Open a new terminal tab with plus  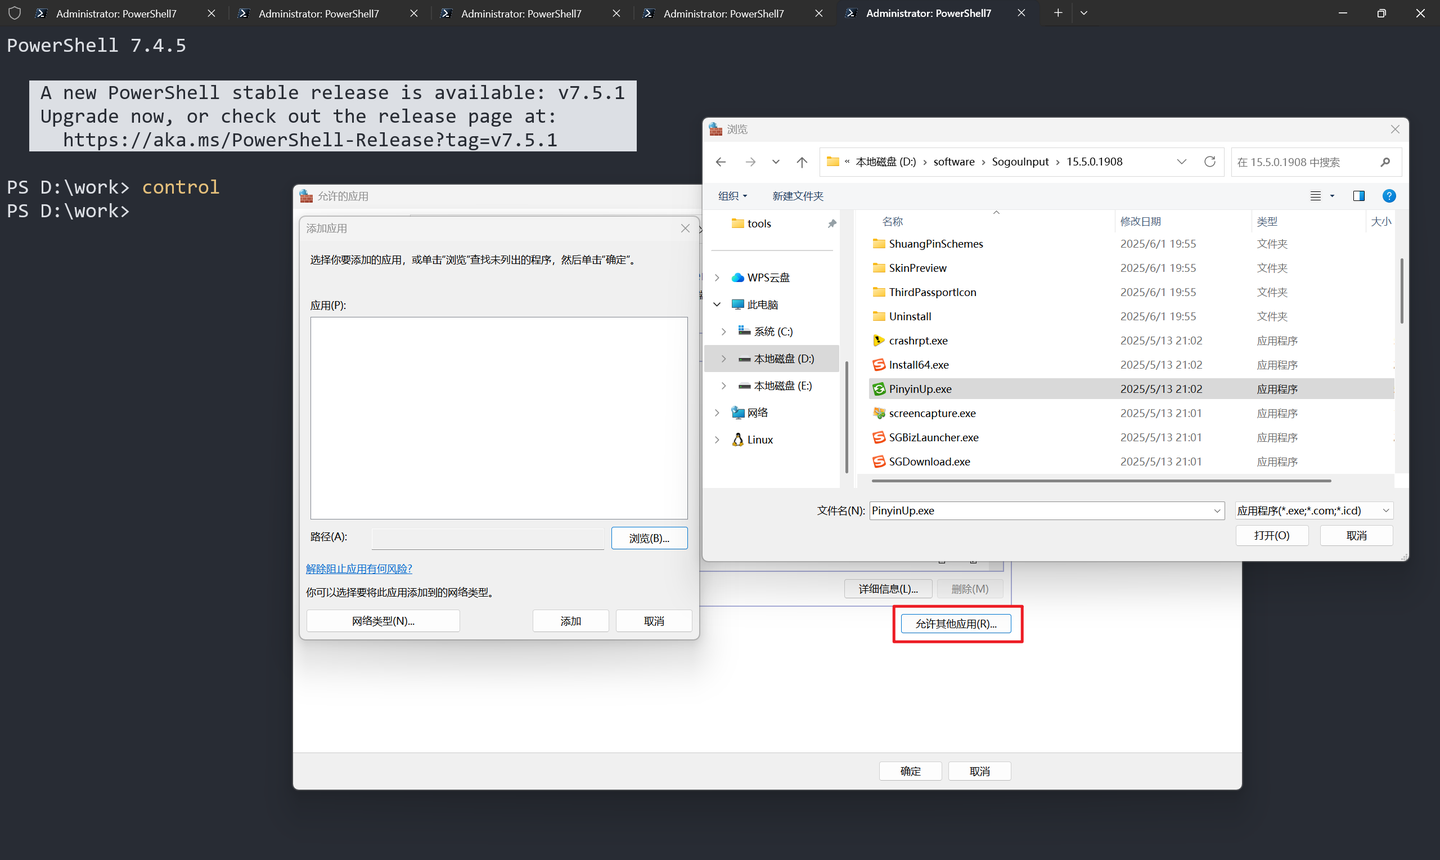[x=1058, y=13]
